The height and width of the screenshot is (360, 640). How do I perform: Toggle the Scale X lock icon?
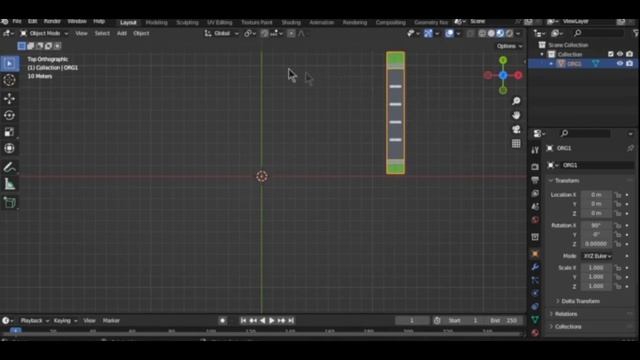click(618, 268)
